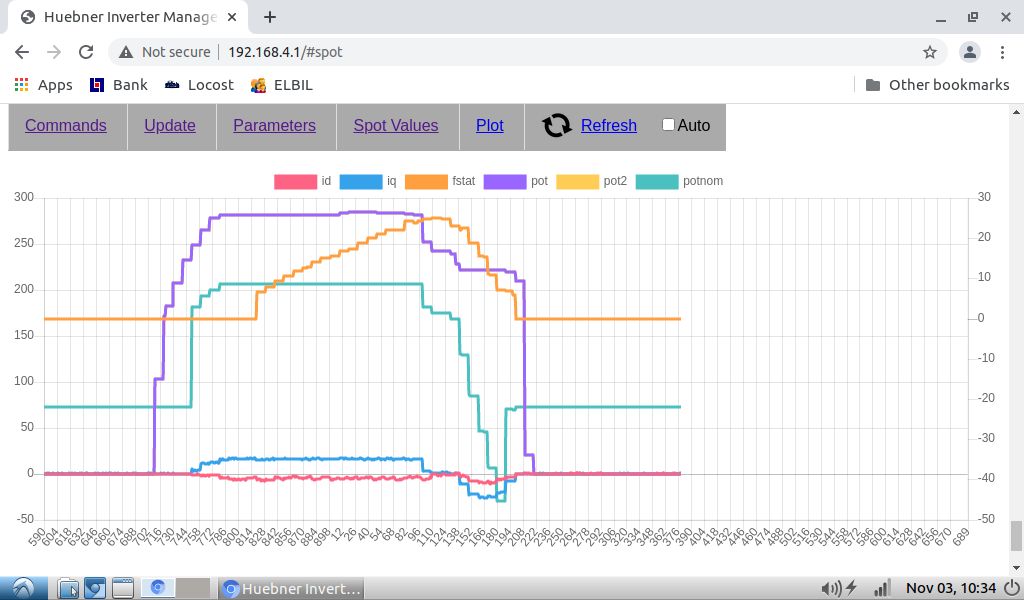Click the circular arrows refresh icon on the page
This screenshot has width=1024, height=600.
[556, 125]
